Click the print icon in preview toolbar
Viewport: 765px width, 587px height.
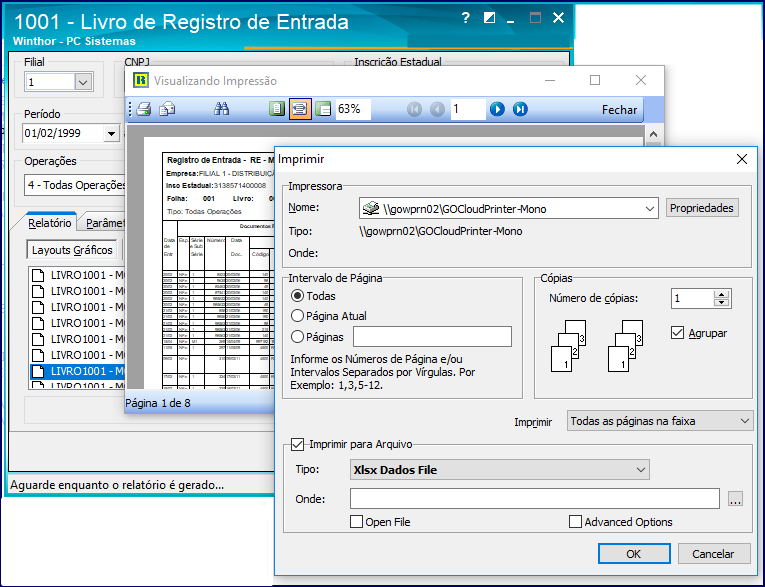click(x=144, y=109)
